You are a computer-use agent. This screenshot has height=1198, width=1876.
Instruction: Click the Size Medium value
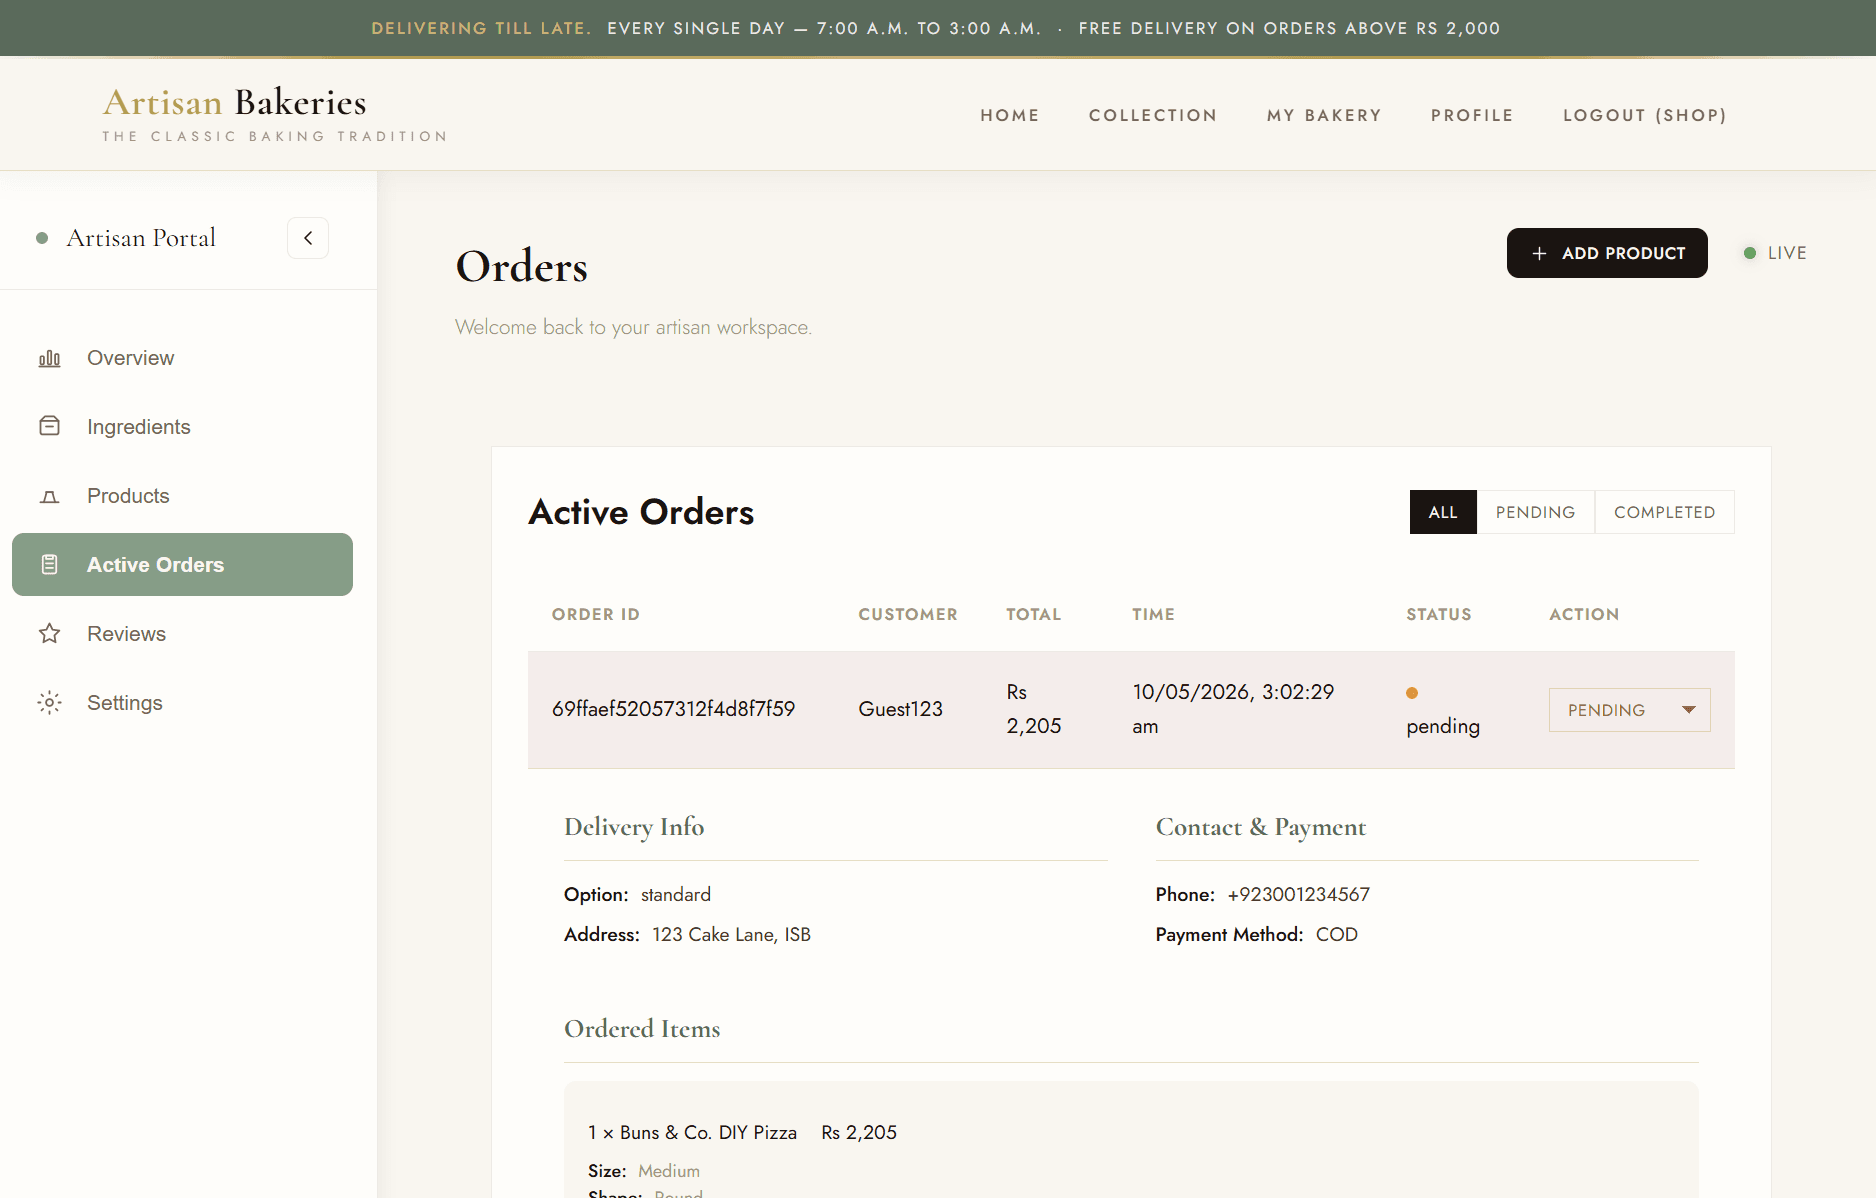tap(669, 1171)
